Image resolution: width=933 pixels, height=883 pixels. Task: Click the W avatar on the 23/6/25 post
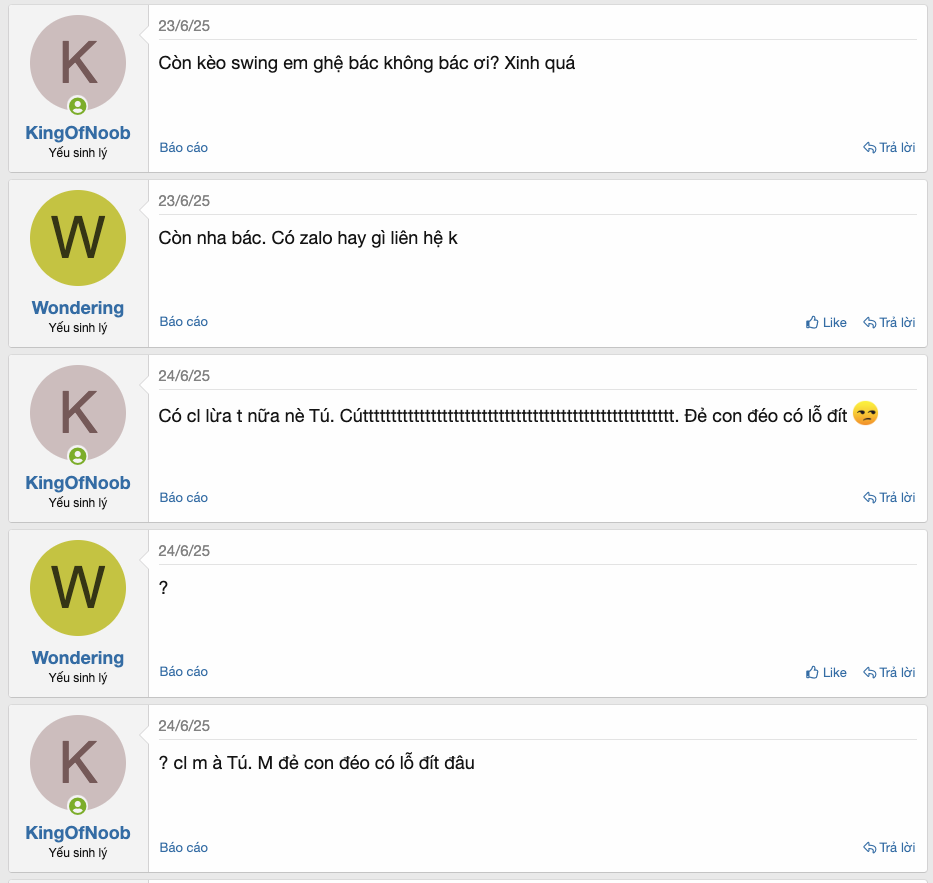click(x=78, y=238)
